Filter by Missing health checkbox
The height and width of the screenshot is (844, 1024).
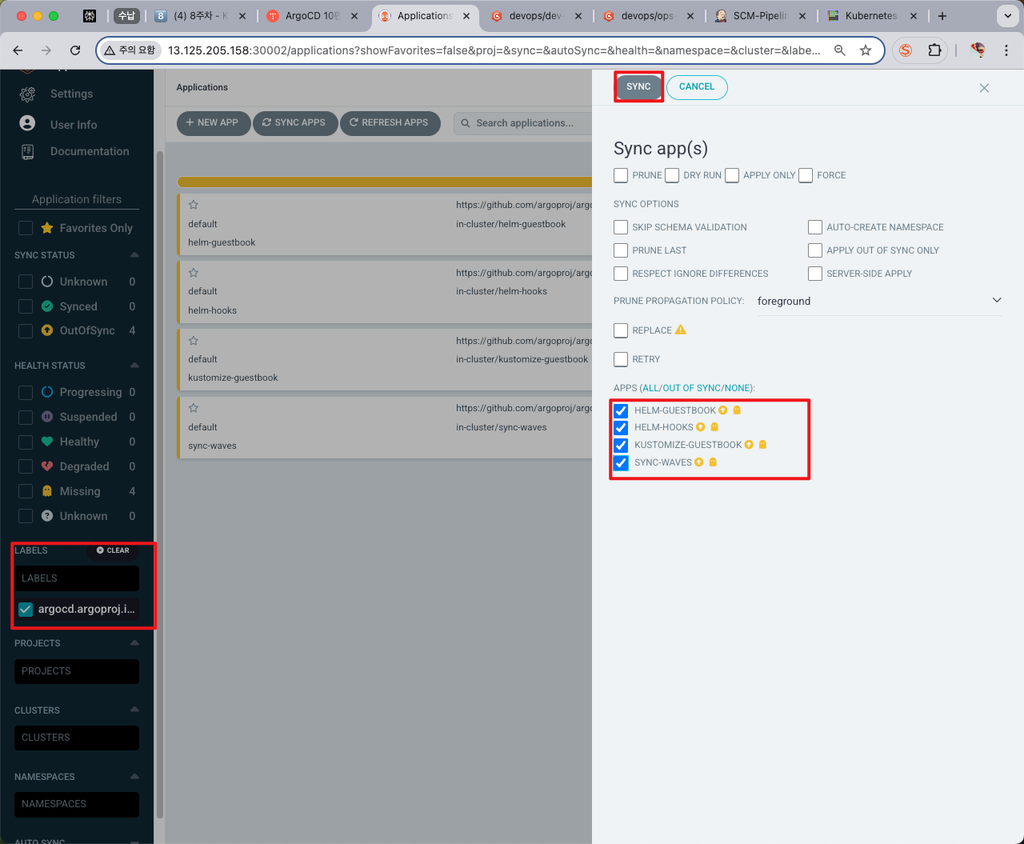click(x=25, y=491)
